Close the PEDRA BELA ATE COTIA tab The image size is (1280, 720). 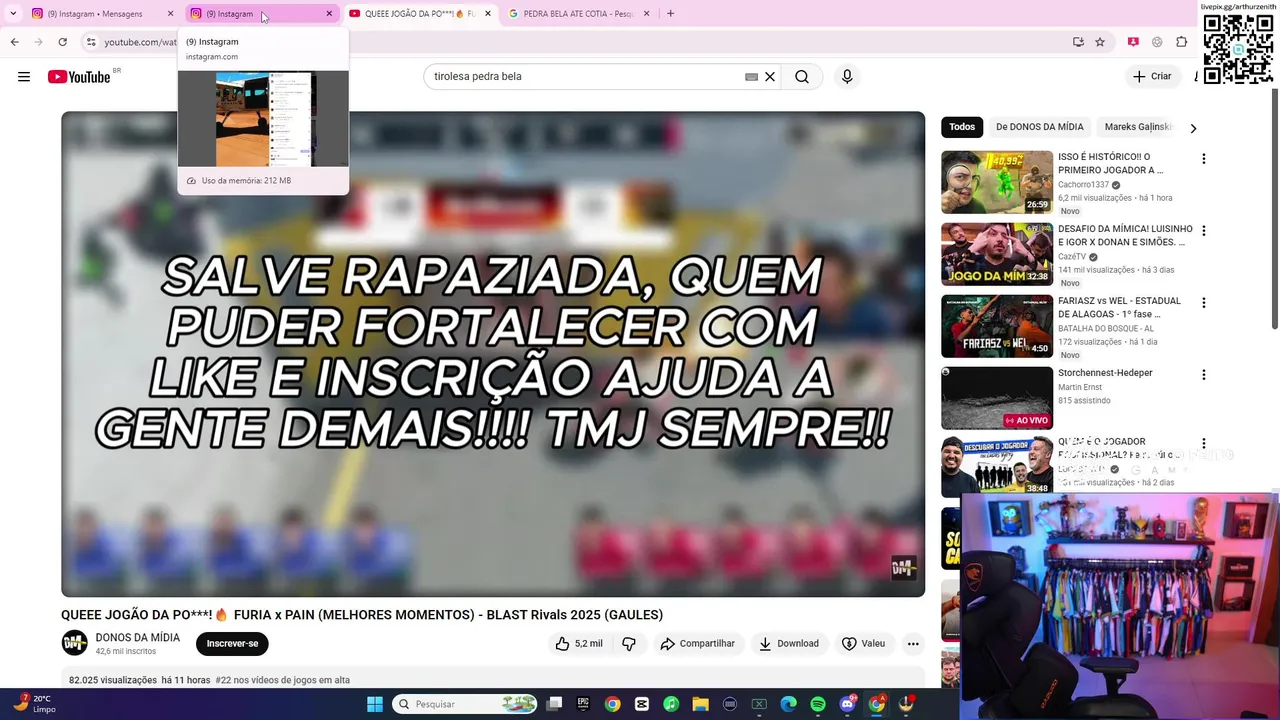pos(646,14)
